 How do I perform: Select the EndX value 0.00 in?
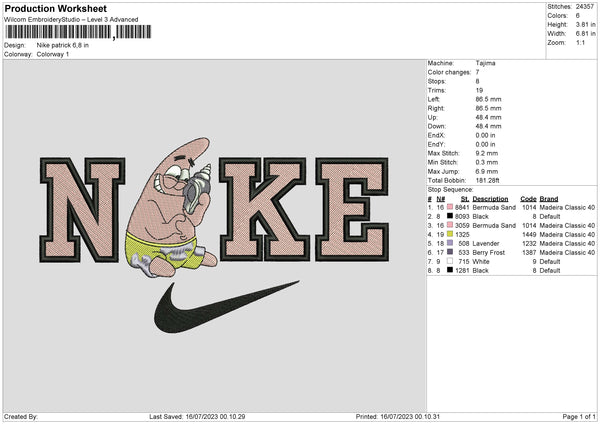click(x=485, y=135)
